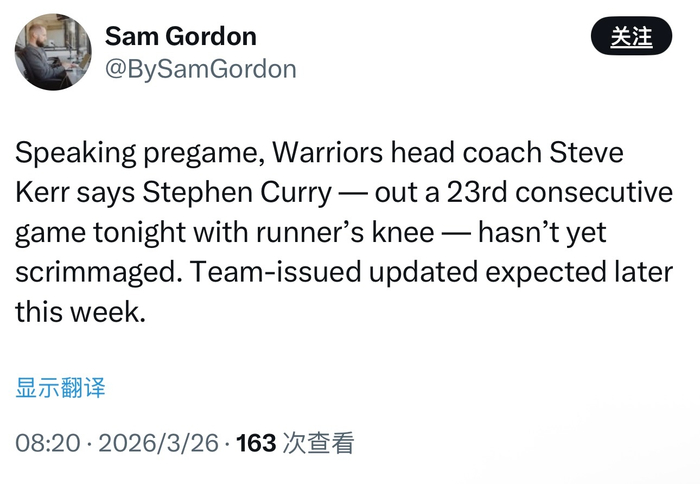Show translation via 显示翻译 link

coord(60,388)
